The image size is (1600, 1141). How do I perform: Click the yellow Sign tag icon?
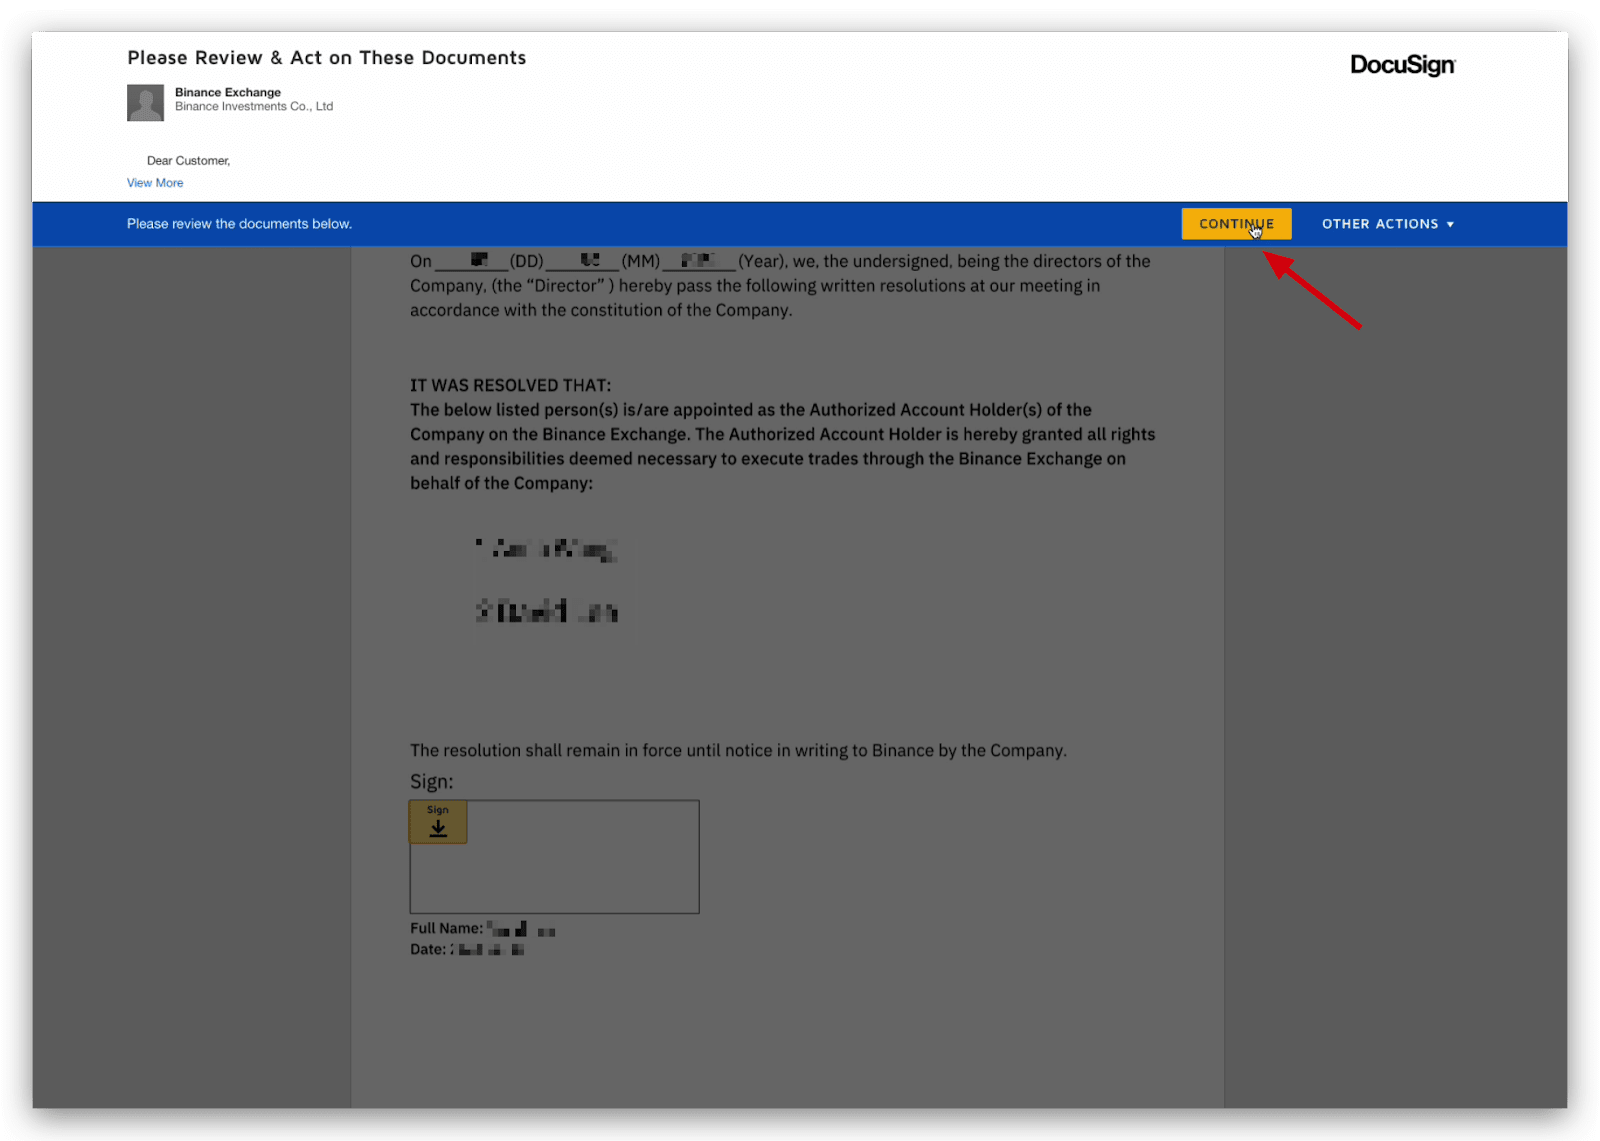point(438,822)
